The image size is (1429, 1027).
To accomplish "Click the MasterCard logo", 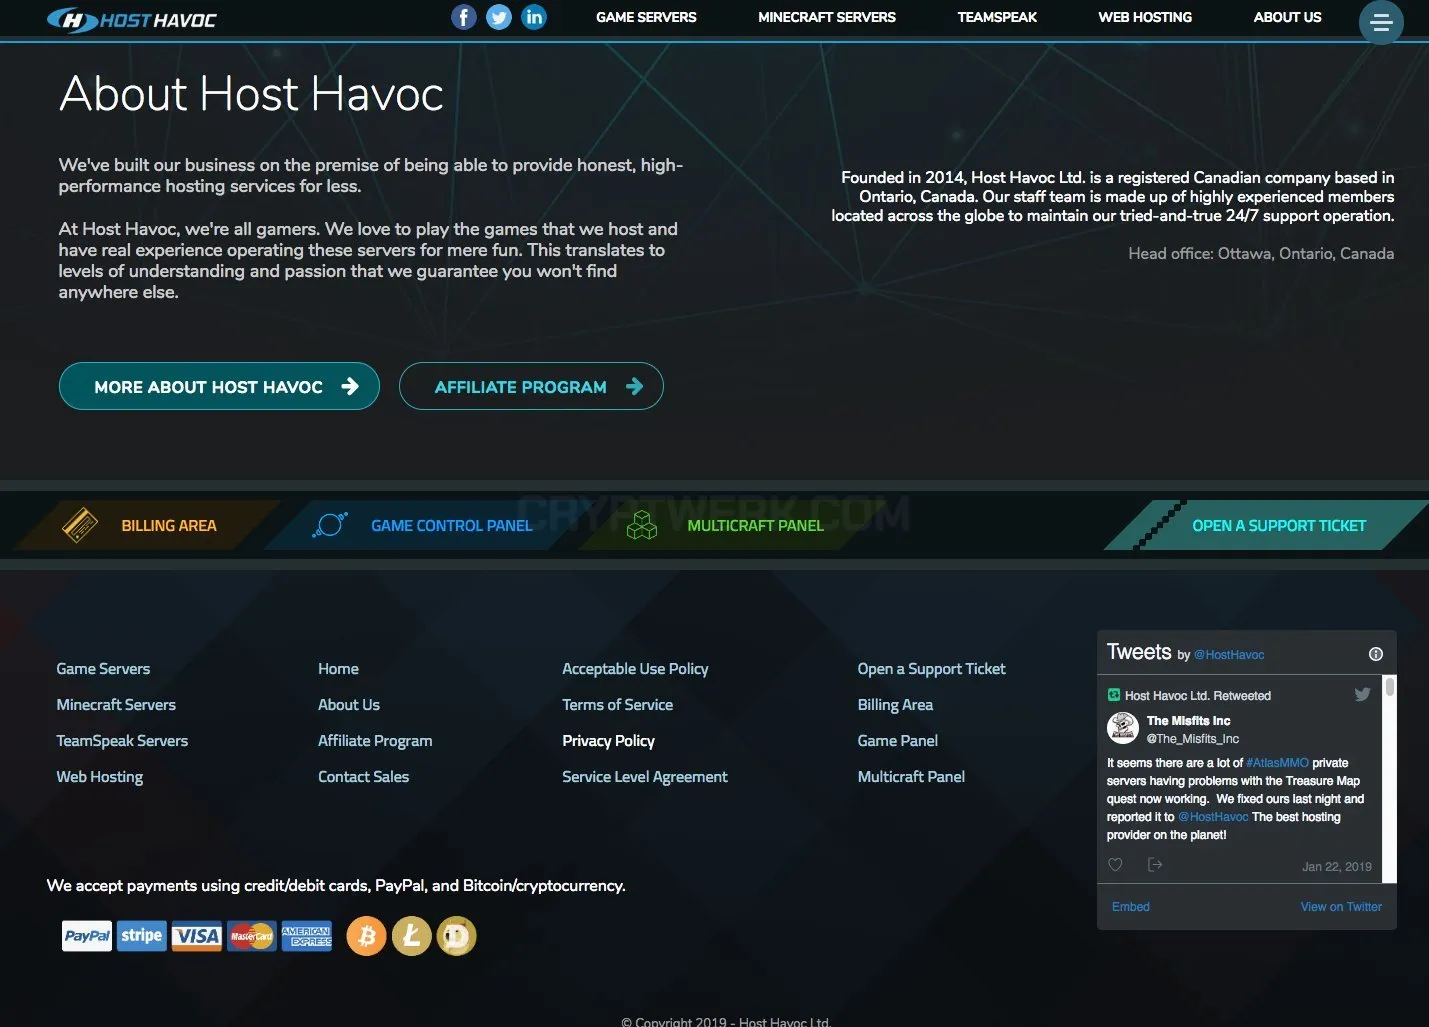I will coord(252,936).
